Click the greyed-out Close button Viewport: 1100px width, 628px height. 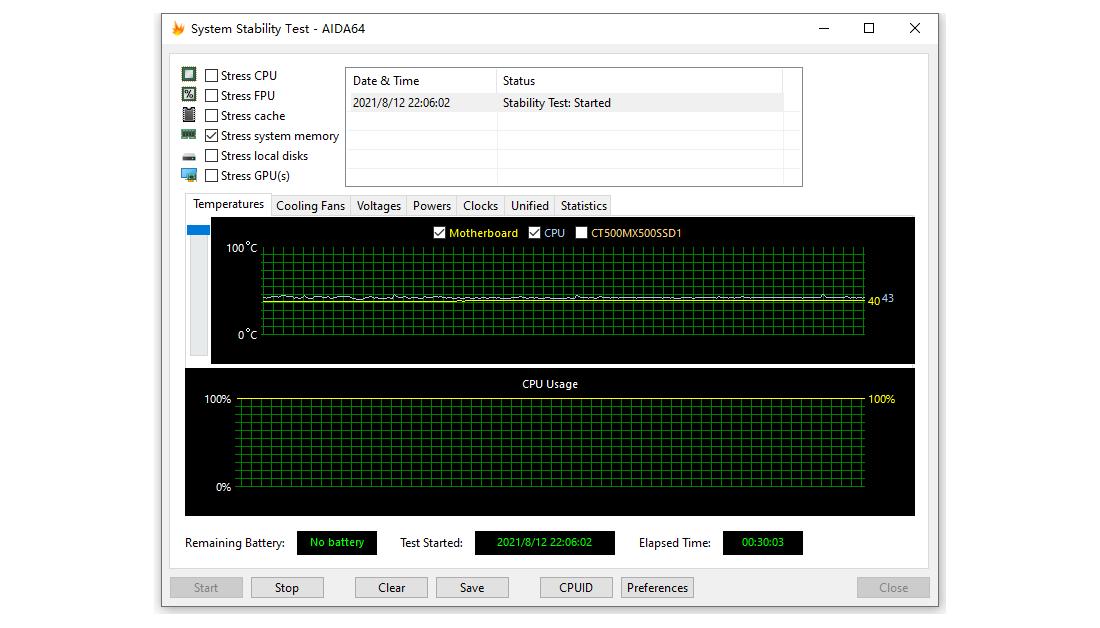[x=893, y=587]
